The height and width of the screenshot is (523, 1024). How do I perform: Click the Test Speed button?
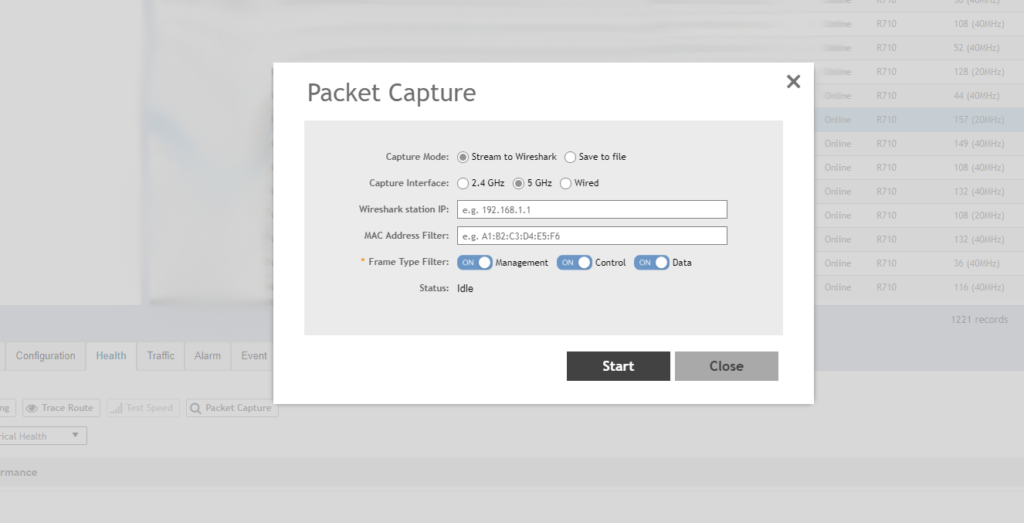(x=142, y=408)
